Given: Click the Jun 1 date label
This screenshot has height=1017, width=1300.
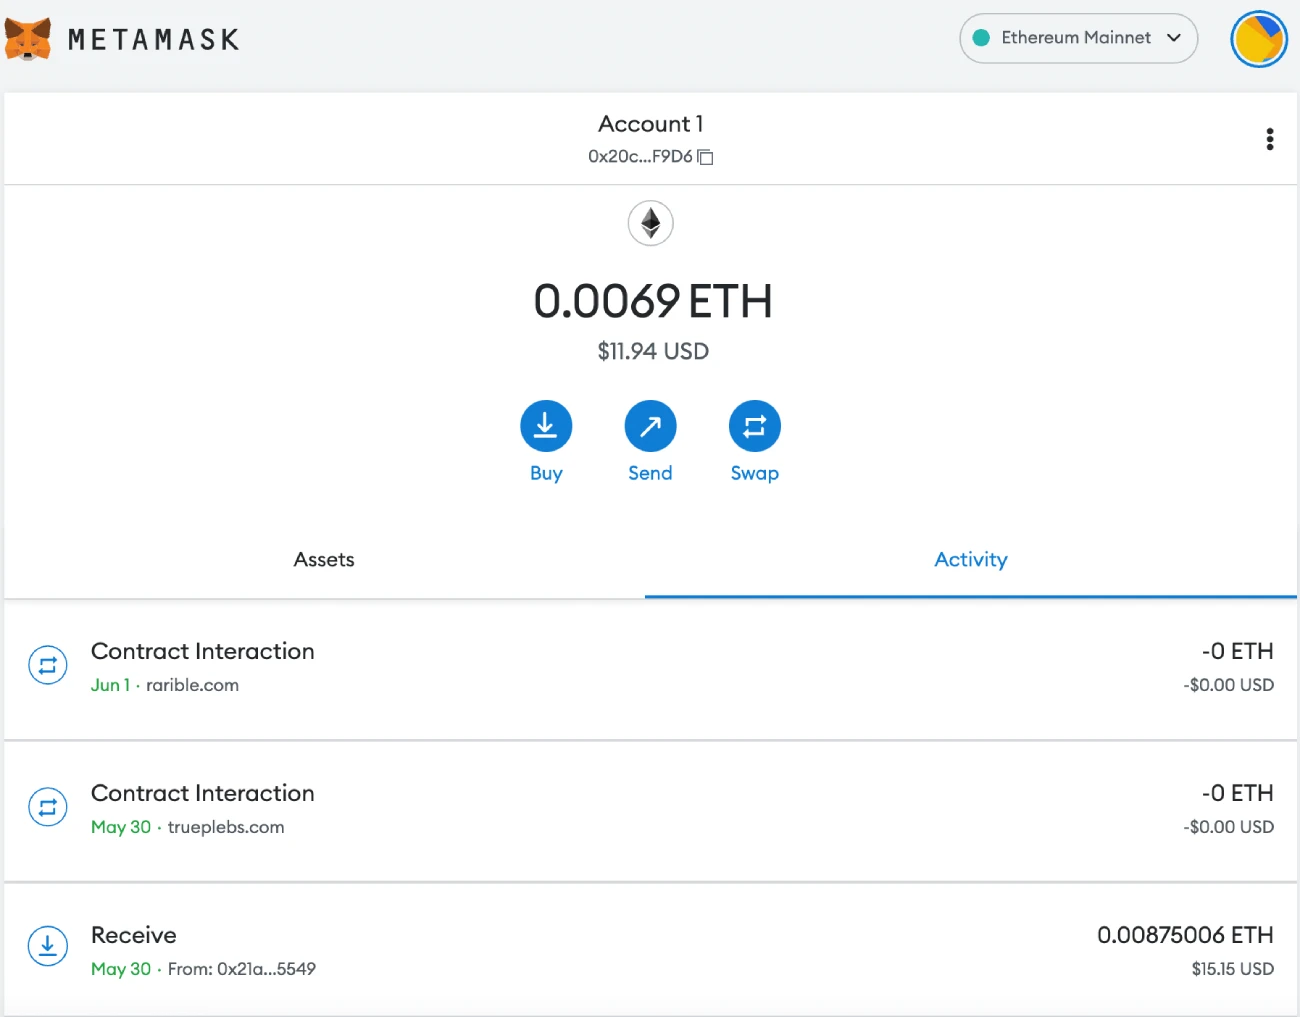Looking at the screenshot, I should click(x=110, y=685).
